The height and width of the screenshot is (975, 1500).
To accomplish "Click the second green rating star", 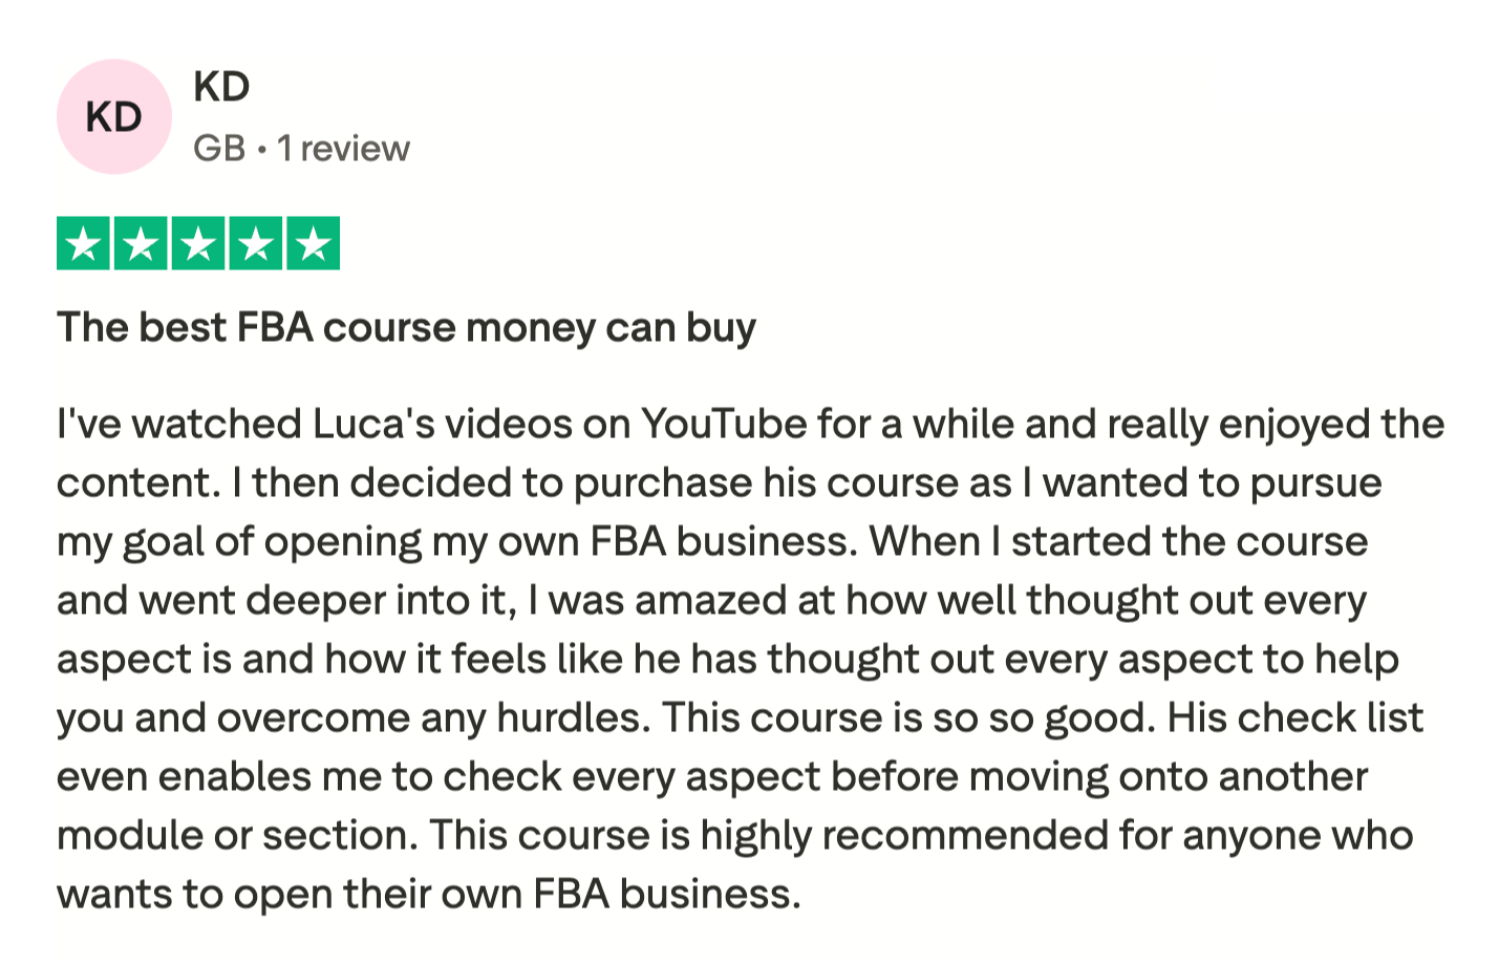I will coord(141,243).
